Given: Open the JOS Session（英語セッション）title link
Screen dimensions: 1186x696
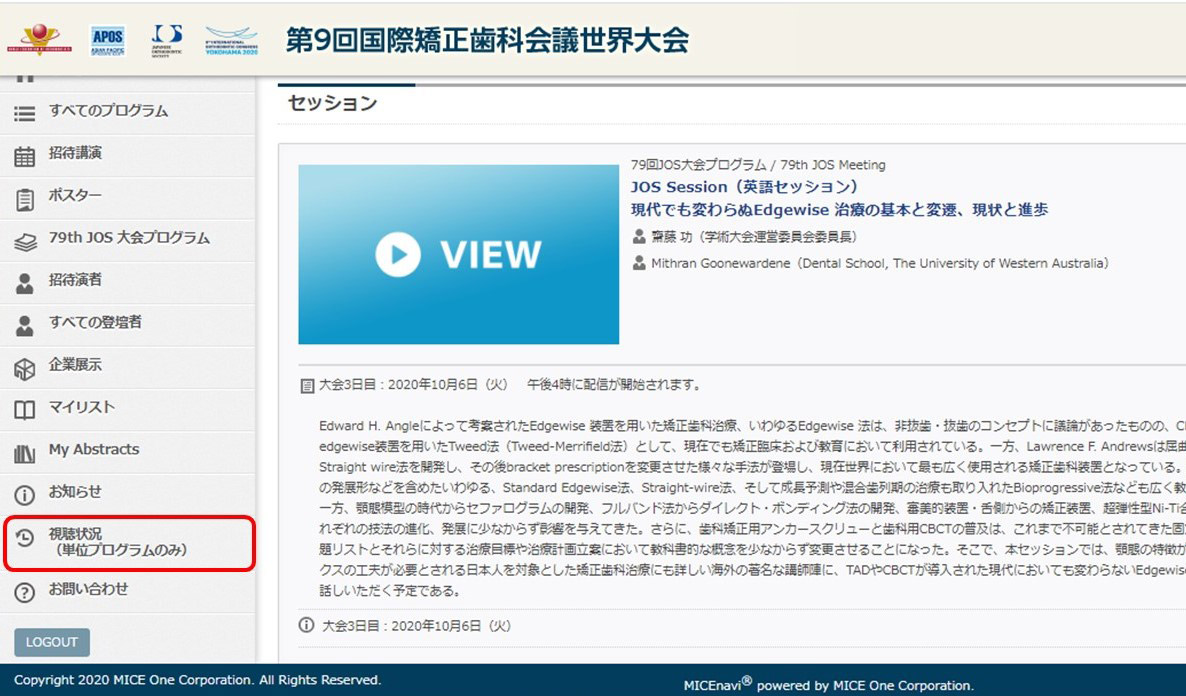Looking at the screenshot, I should point(744,187).
